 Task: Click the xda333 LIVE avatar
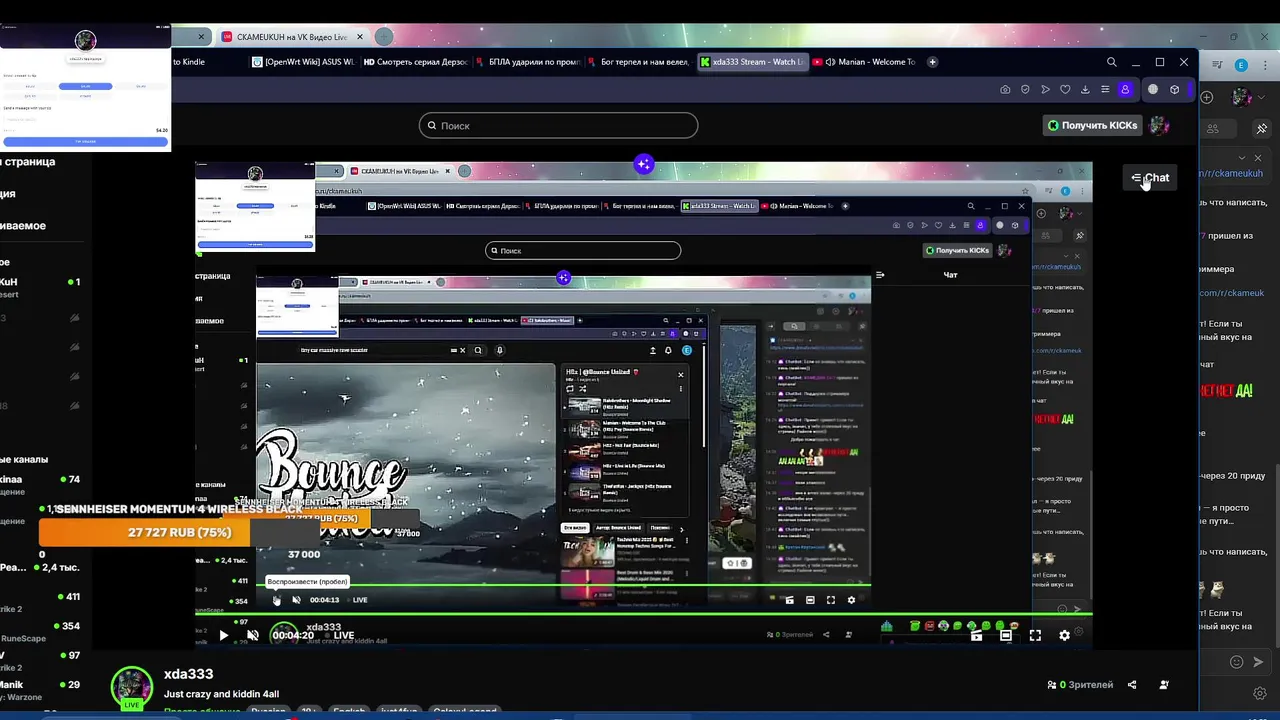131,687
